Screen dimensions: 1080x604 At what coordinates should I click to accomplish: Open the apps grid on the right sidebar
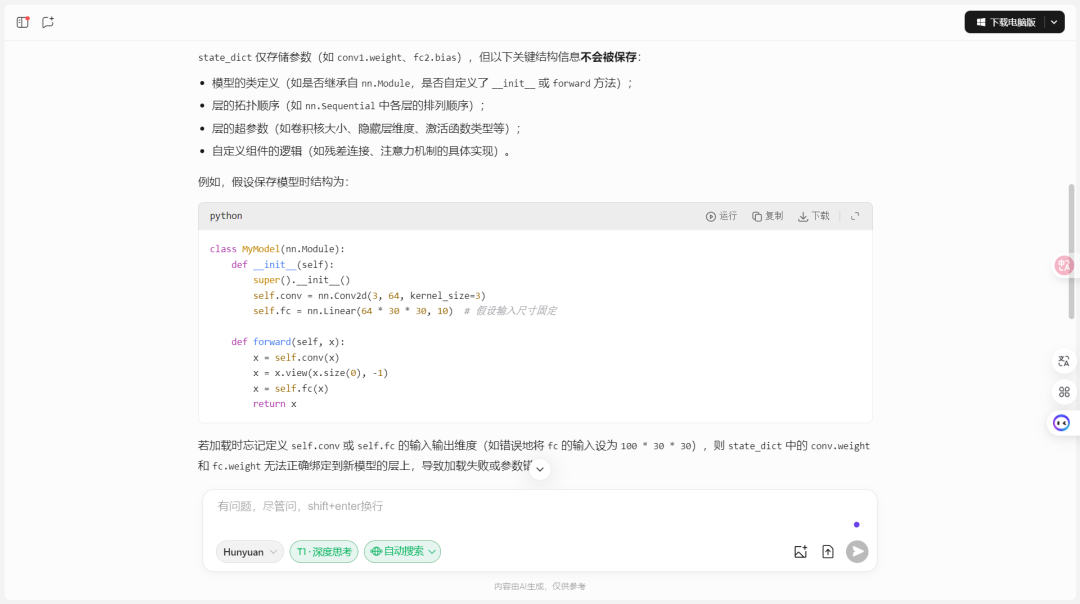tap(1063, 392)
